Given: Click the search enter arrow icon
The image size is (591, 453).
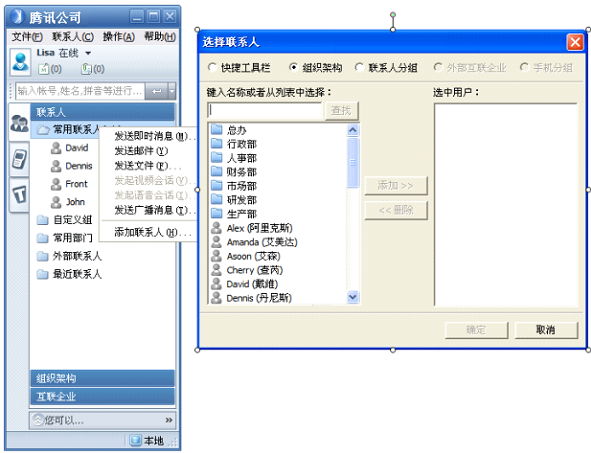Looking at the screenshot, I should (156, 91).
